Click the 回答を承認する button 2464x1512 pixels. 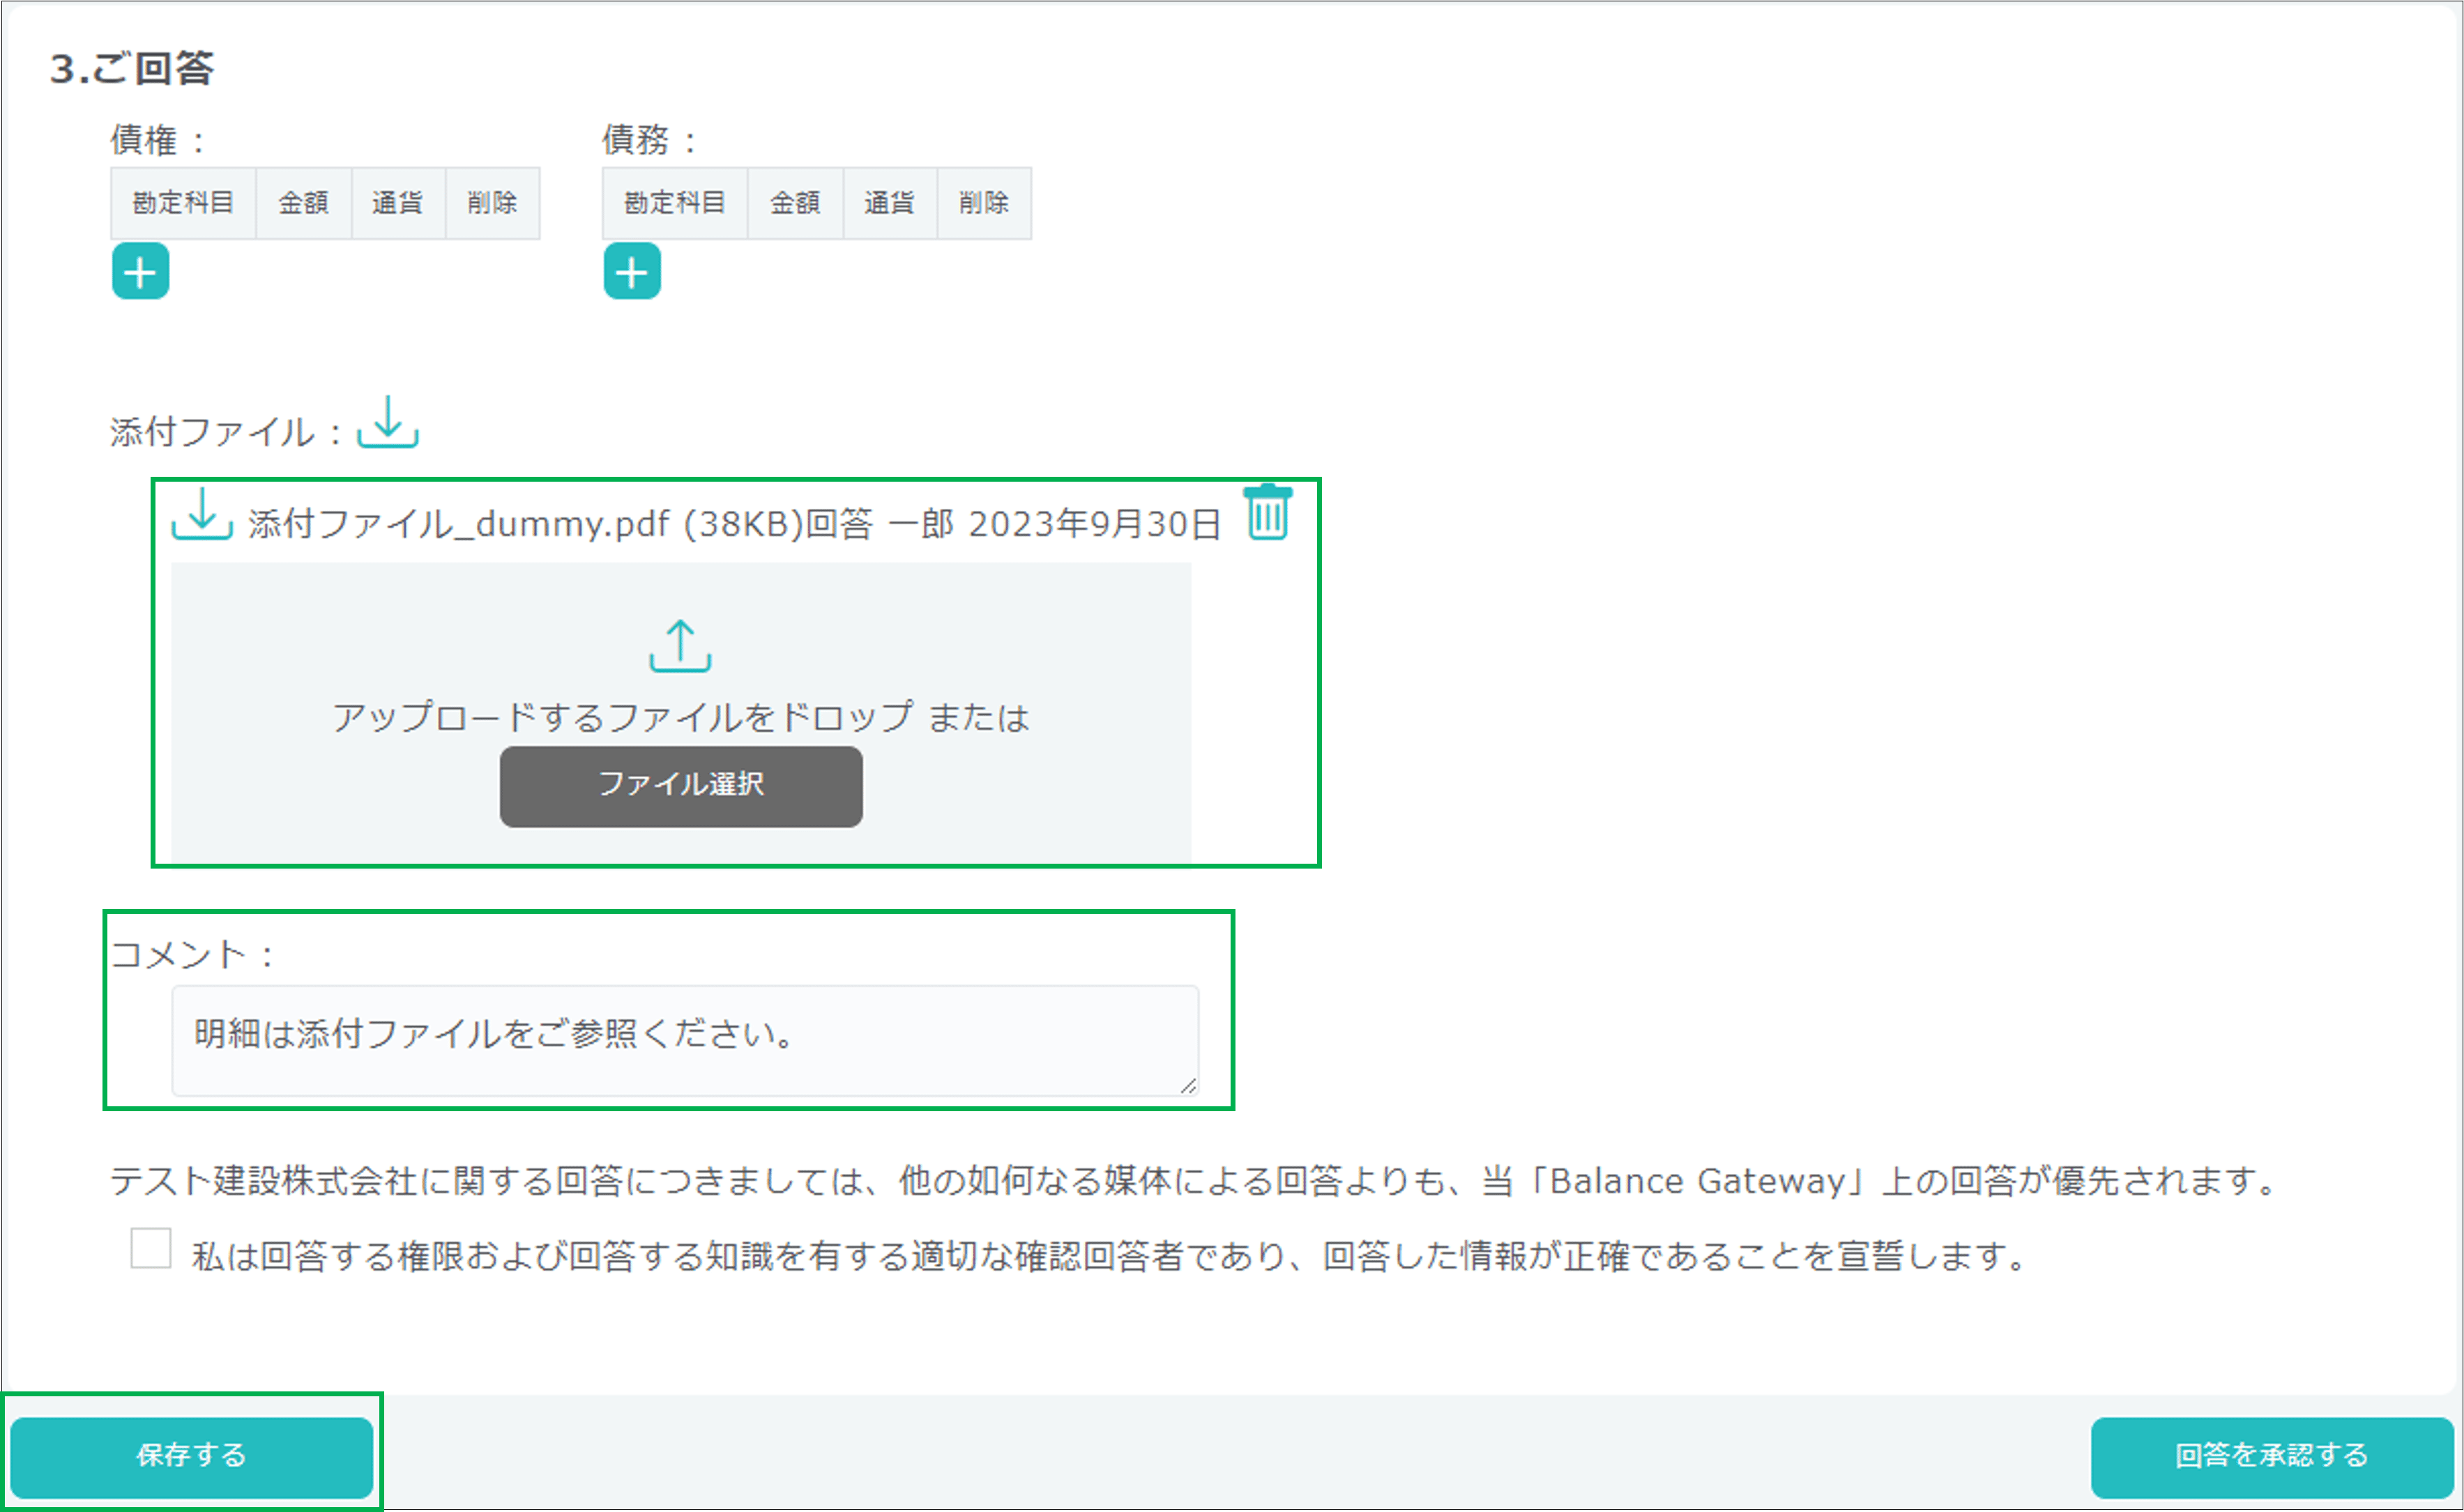pos(2271,1455)
